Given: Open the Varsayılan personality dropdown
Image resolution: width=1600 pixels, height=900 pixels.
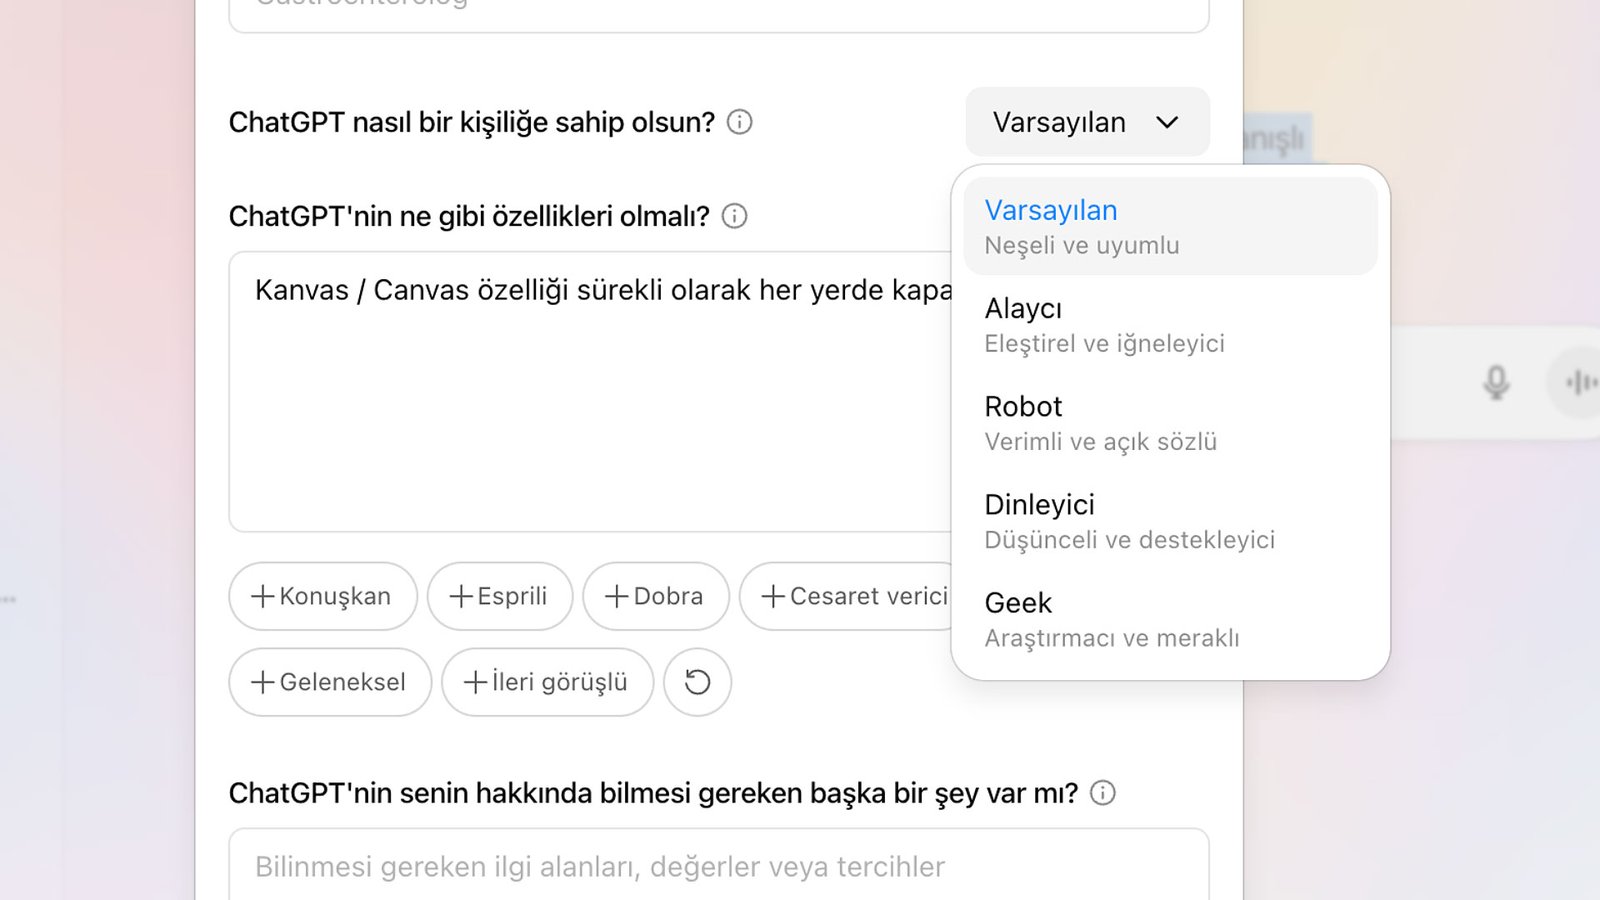Looking at the screenshot, I should pyautogui.click(x=1087, y=122).
